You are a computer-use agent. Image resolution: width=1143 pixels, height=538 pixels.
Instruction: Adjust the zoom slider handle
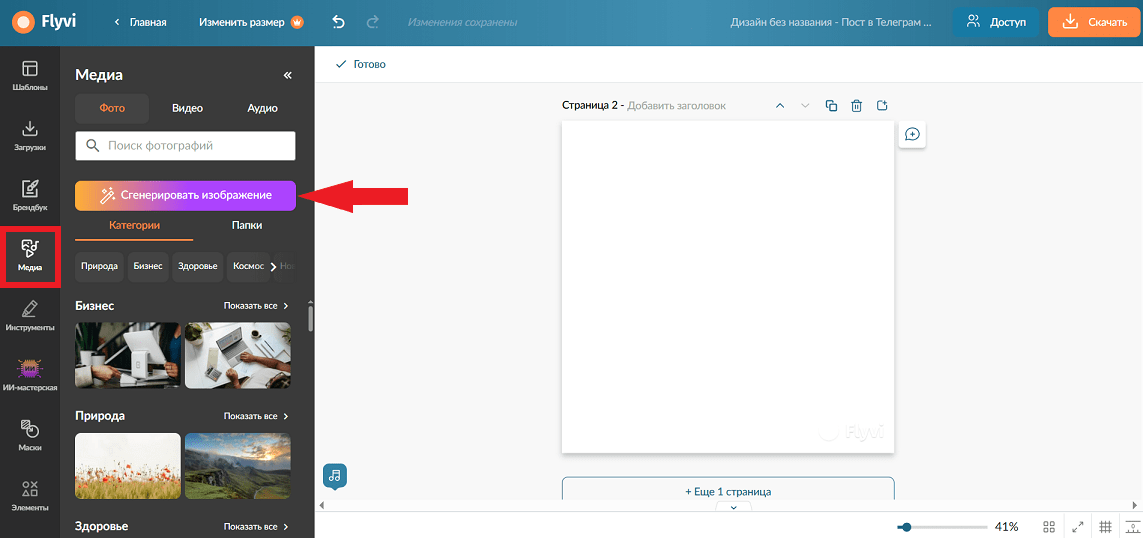click(905, 526)
